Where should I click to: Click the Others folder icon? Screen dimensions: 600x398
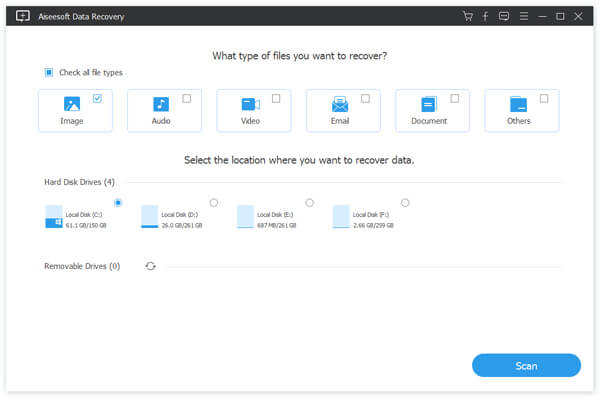point(518,104)
